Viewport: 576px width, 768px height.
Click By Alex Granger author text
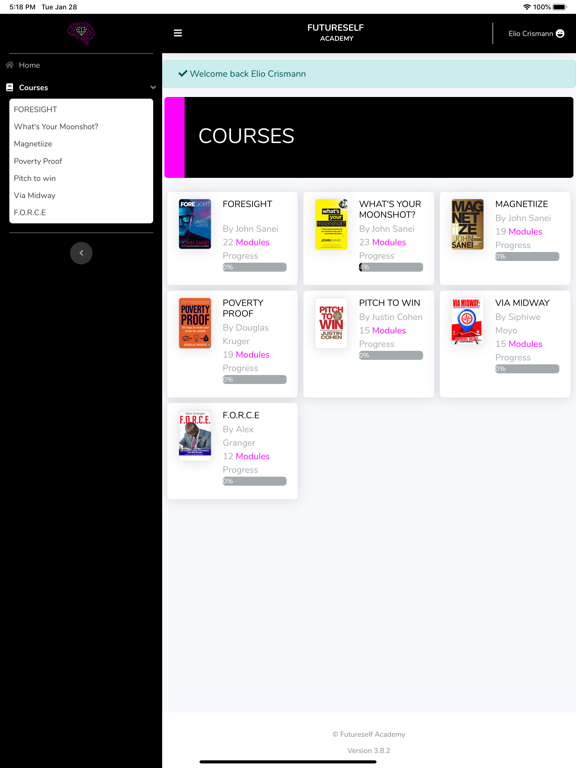click(x=239, y=435)
